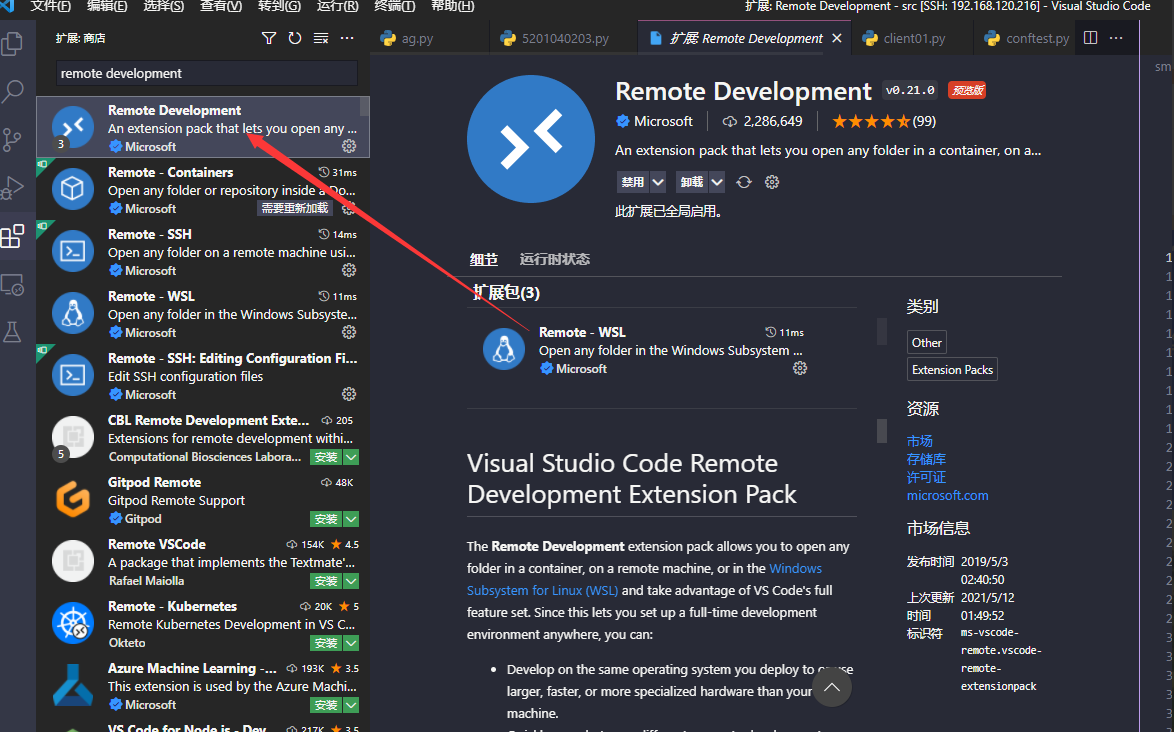This screenshot has width=1174, height=732.
Task: Open manage gear for Remote - SSH: Editing Configuration
Action: [x=349, y=394]
